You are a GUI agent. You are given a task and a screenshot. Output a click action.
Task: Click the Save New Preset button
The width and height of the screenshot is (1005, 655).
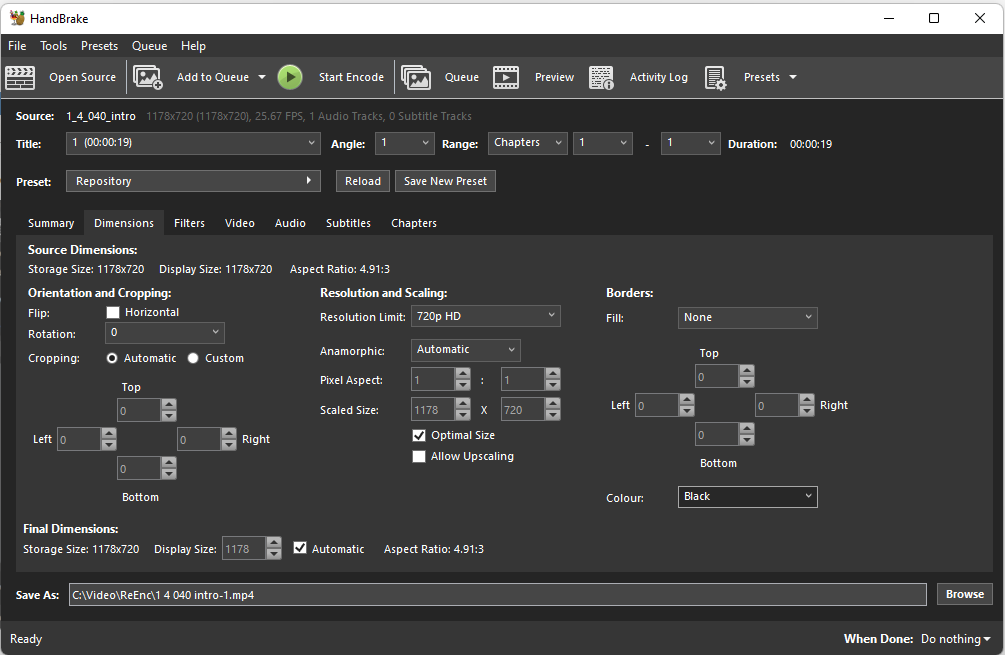tap(445, 181)
